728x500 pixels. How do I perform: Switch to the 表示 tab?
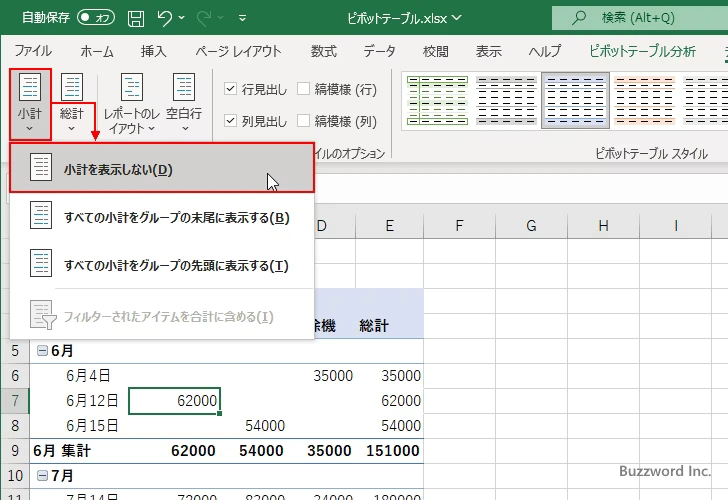pyautogui.click(x=488, y=51)
